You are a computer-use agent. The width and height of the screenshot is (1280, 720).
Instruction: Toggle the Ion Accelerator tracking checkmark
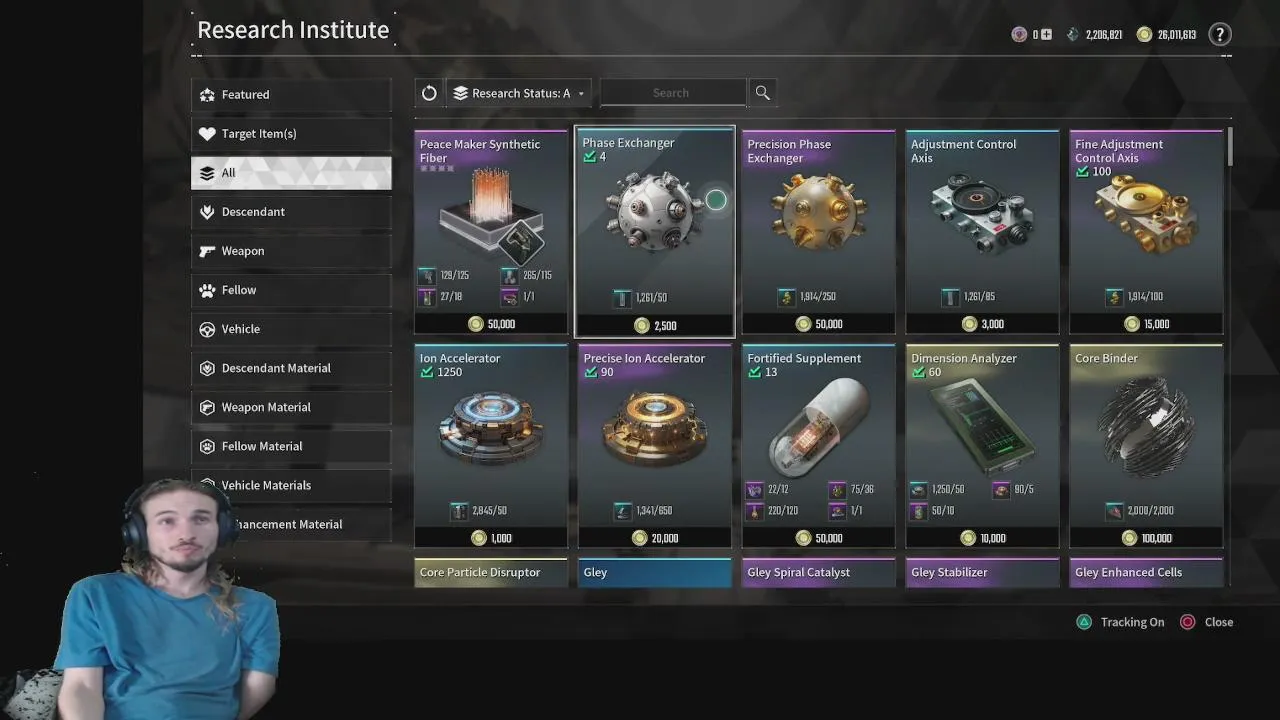pyautogui.click(x=427, y=372)
